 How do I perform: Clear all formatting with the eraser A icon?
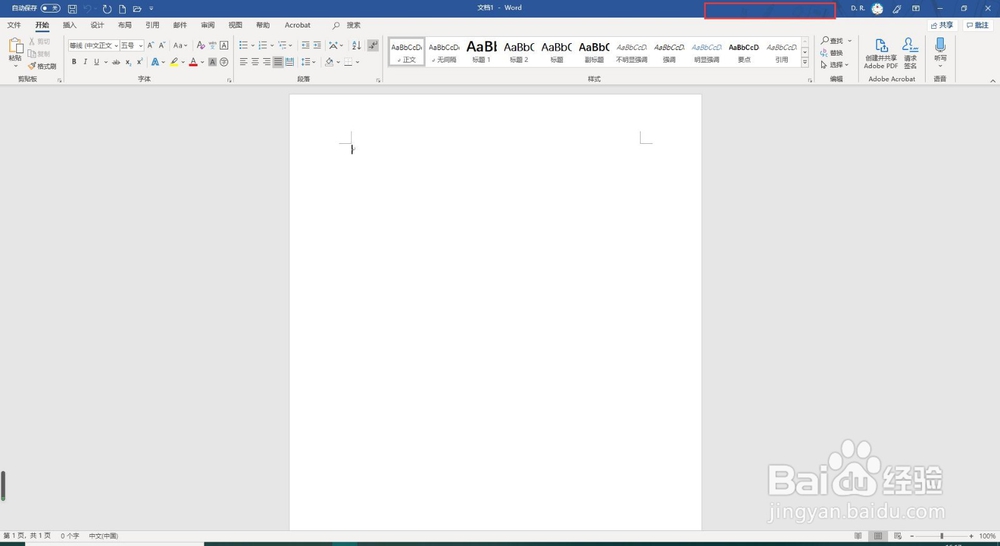(x=200, y=45)
